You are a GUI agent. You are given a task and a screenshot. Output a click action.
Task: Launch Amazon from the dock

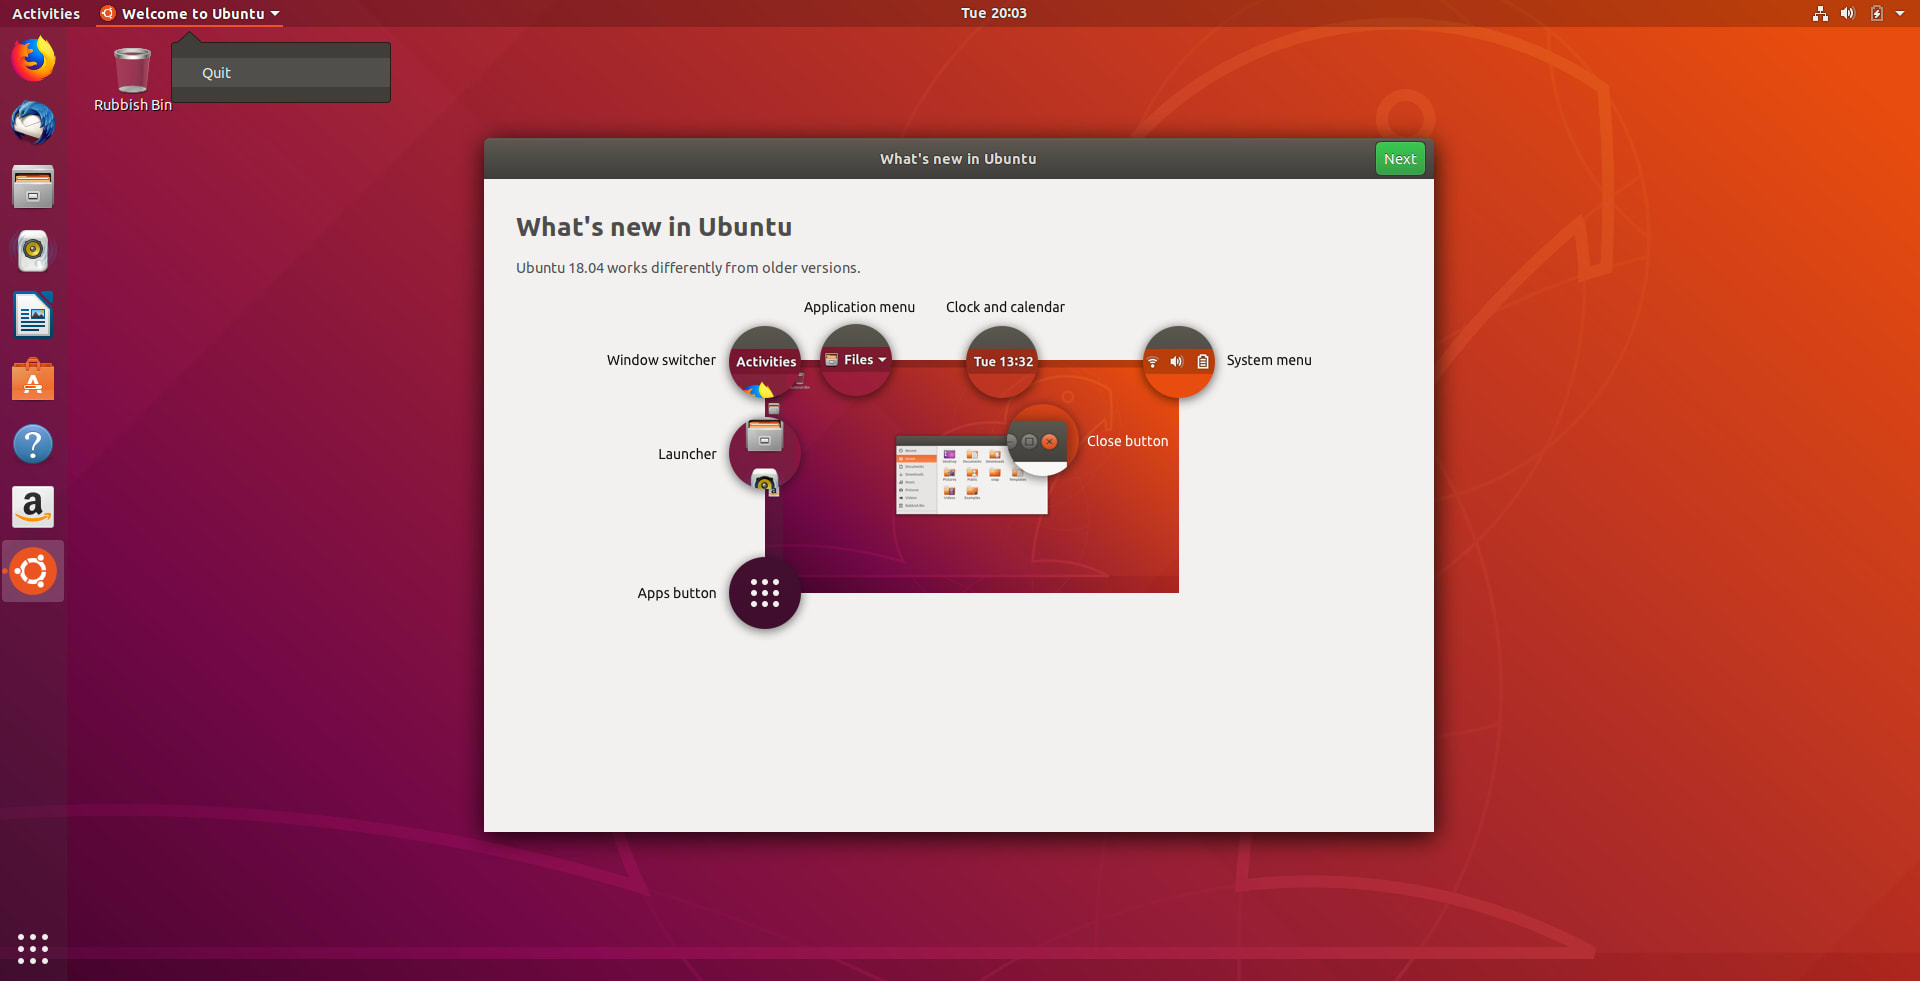click(x=33, y=507)
